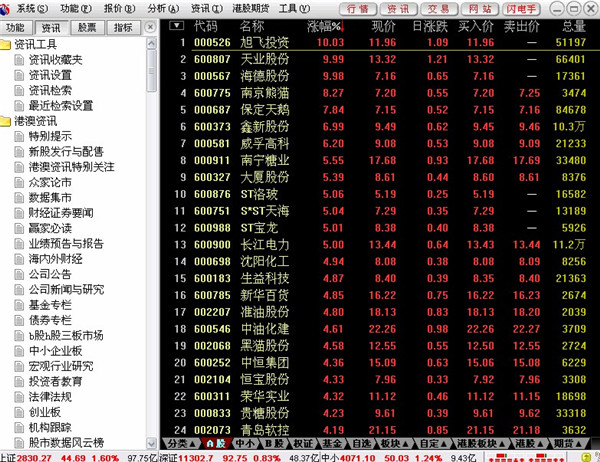600x462 pixels.
Task: Switch to the 股票 sidebar tab
Action: coord(87,28)
